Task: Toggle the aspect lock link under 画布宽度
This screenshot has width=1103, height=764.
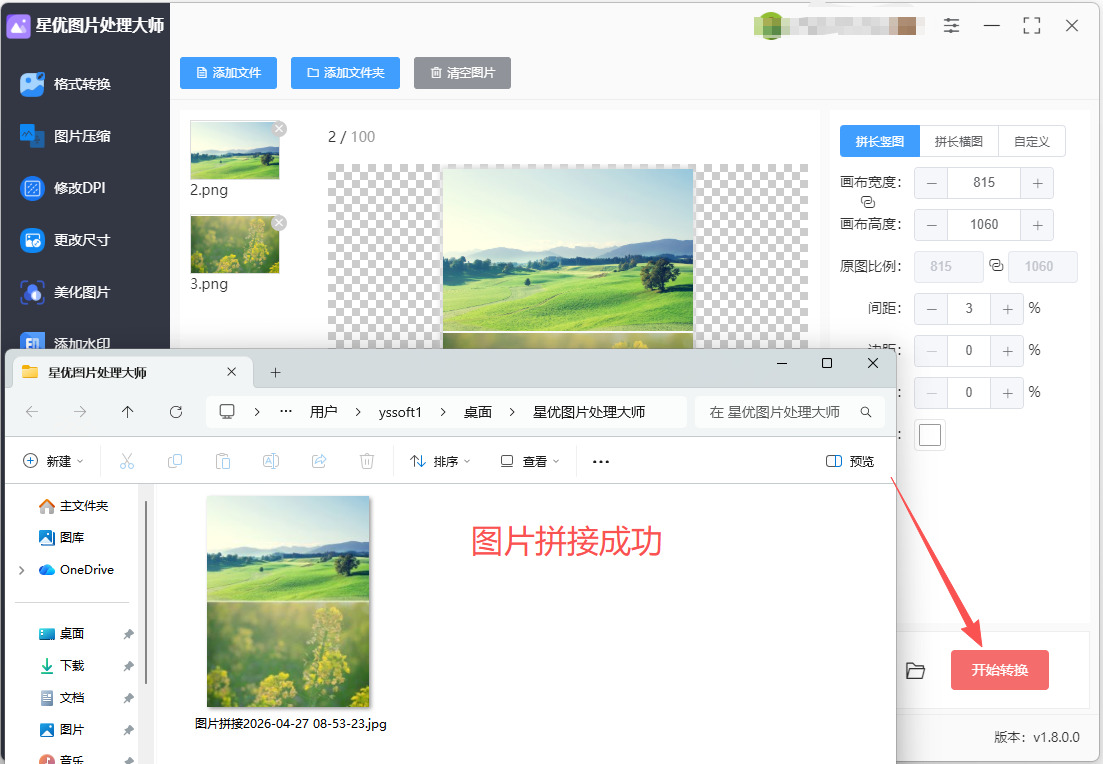Action: [x=868, y=203]
